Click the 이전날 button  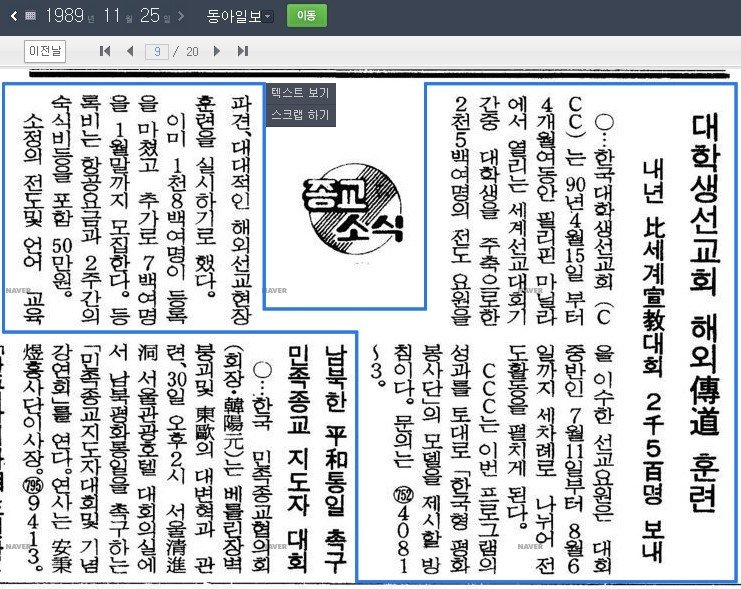click(45, 51)
